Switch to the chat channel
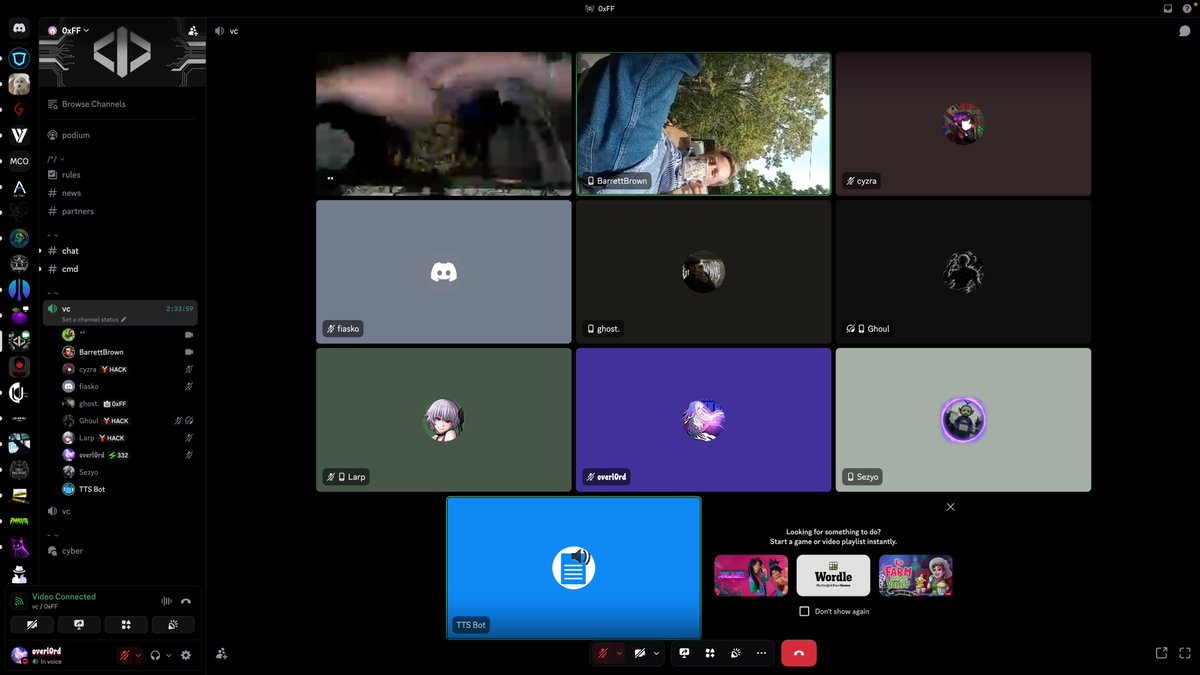This screenshot has height=675, width=1200. coord(120,251)
